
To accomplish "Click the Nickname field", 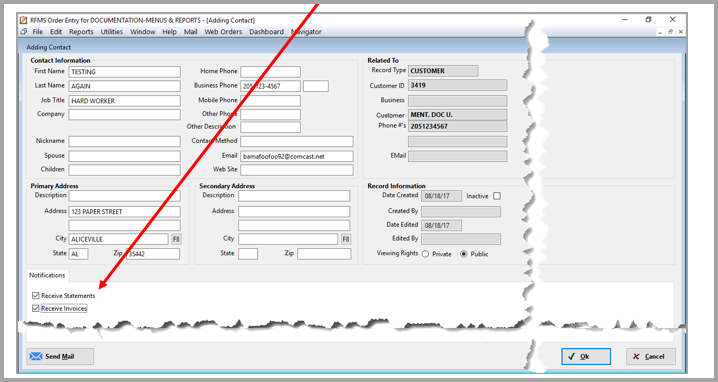I will tap(125, 142).
